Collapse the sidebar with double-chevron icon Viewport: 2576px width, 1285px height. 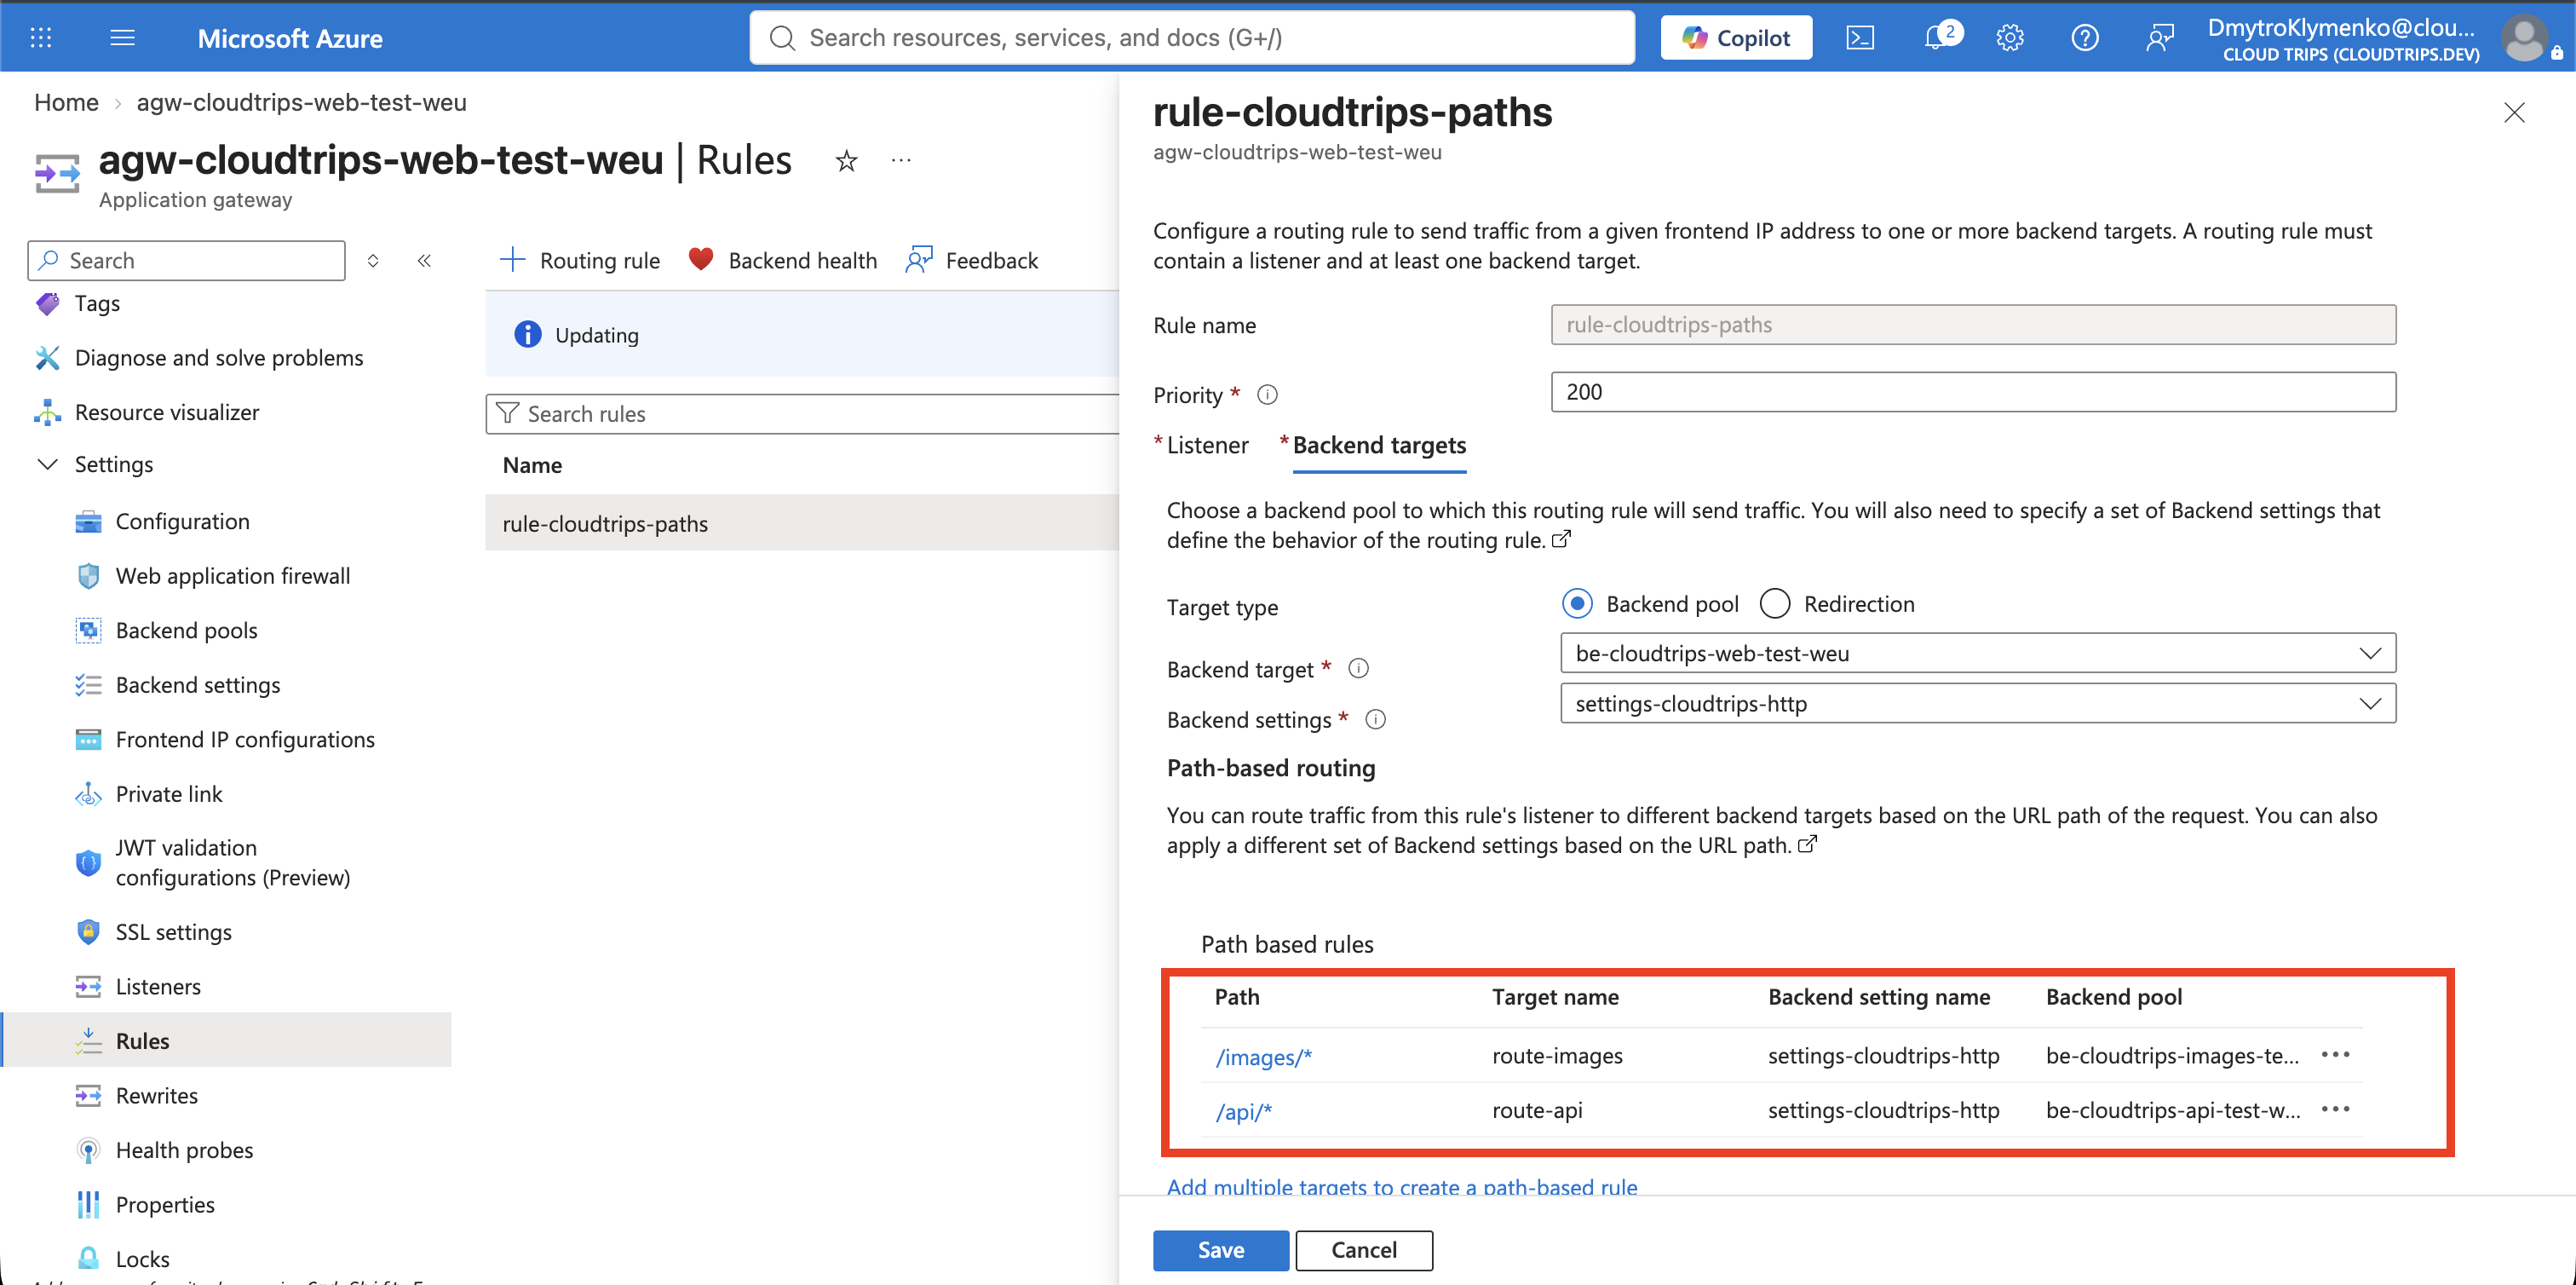point(424,261)
